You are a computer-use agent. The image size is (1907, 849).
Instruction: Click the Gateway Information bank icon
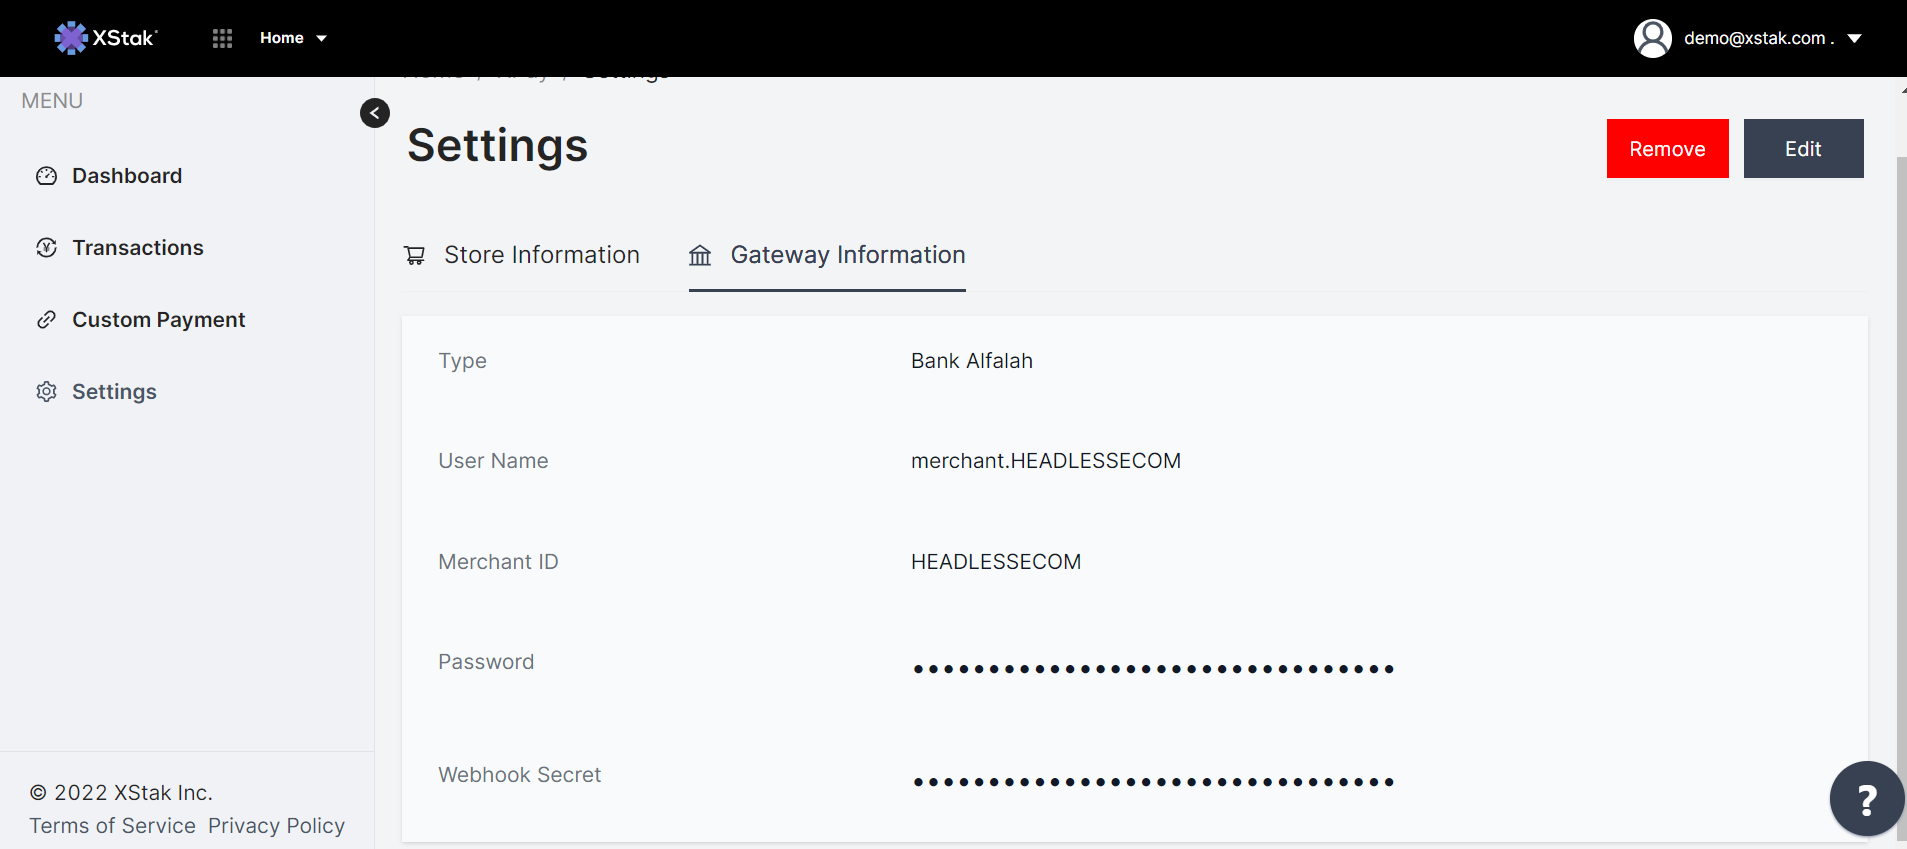pos(700,256)
